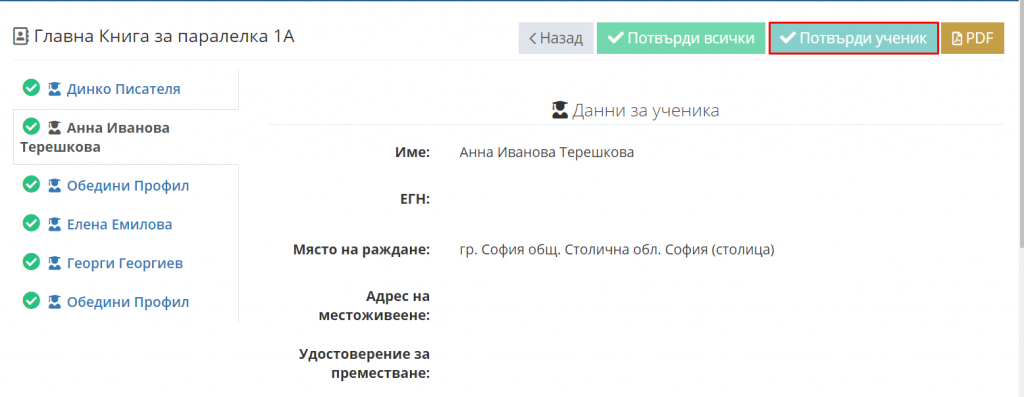Confirm student with Потвърди ученик

coord(854,39)
